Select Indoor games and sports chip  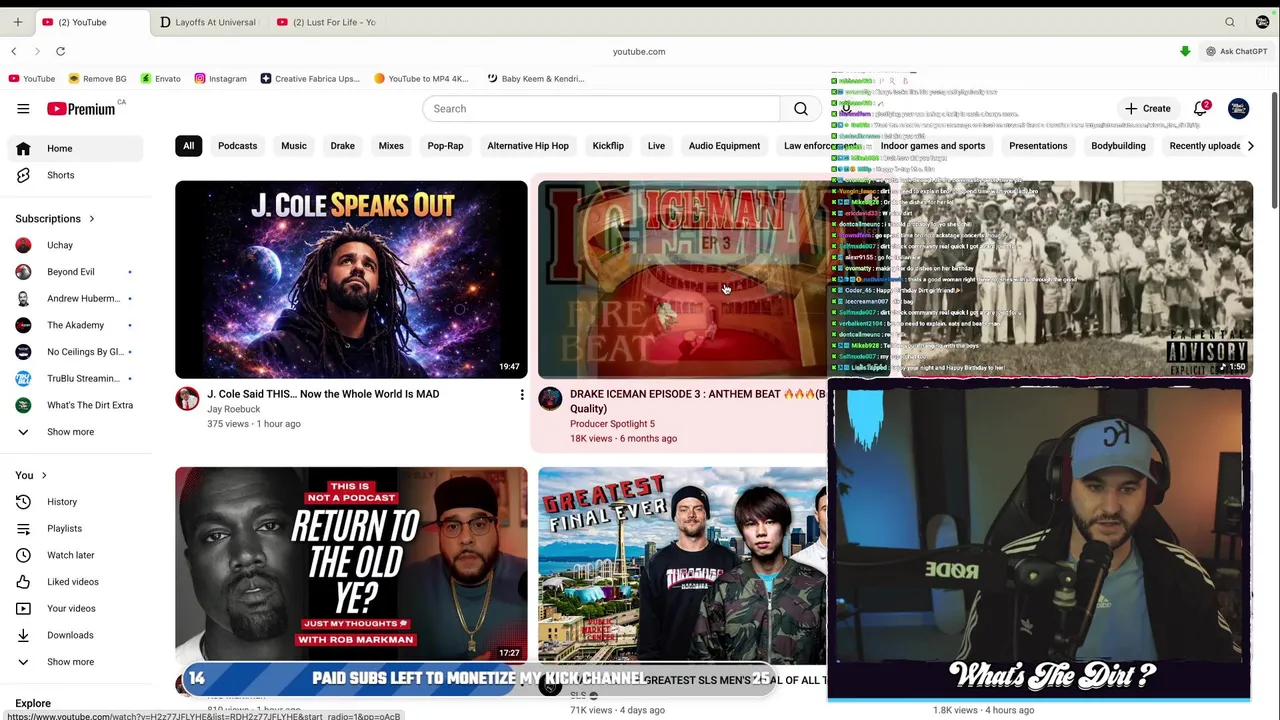pyautogui.click(x=932, y=146)
